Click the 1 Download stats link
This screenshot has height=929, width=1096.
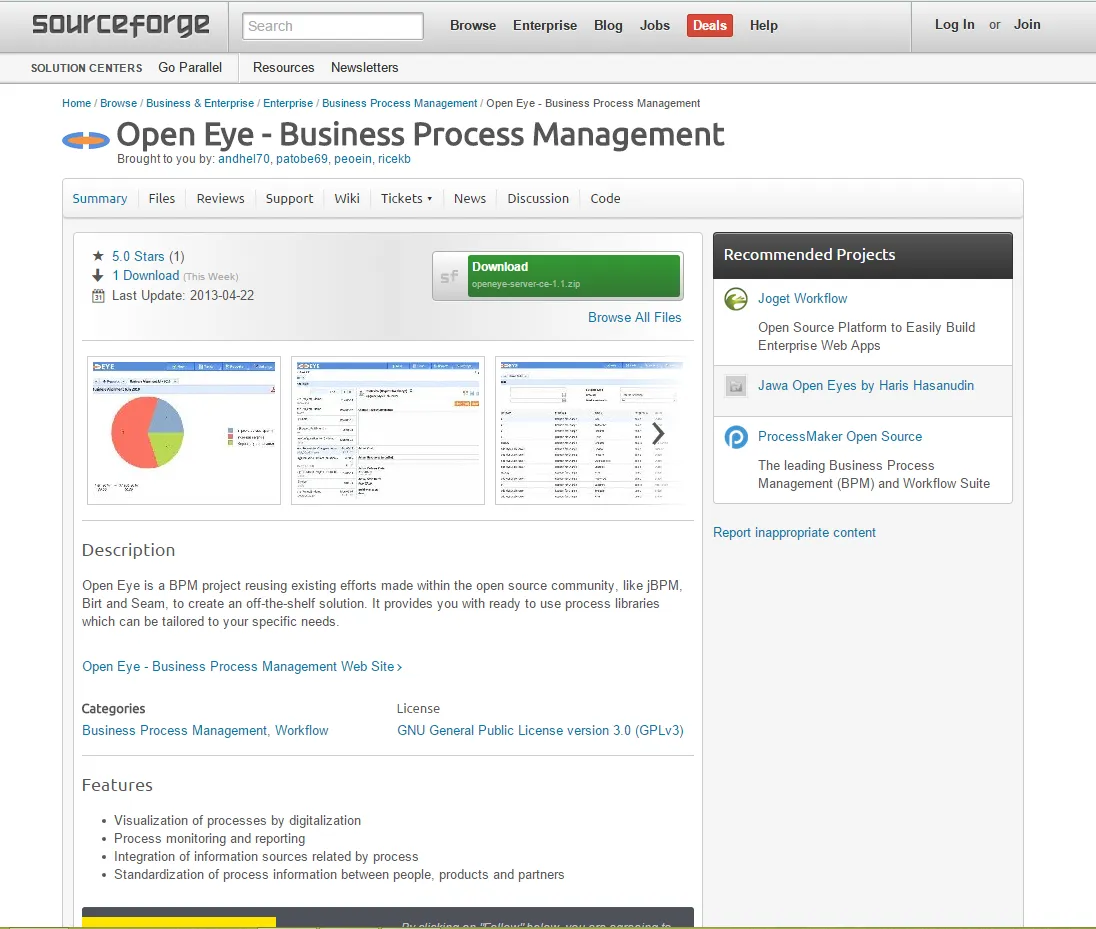point(146,275)
